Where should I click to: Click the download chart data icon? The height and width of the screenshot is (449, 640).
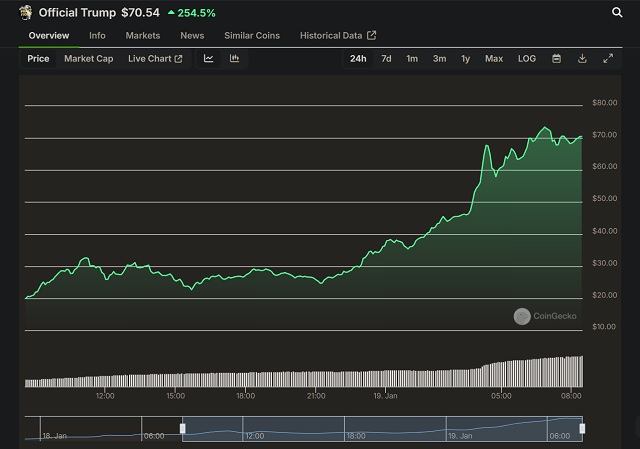pyautogui.click(x=582, y=59)
